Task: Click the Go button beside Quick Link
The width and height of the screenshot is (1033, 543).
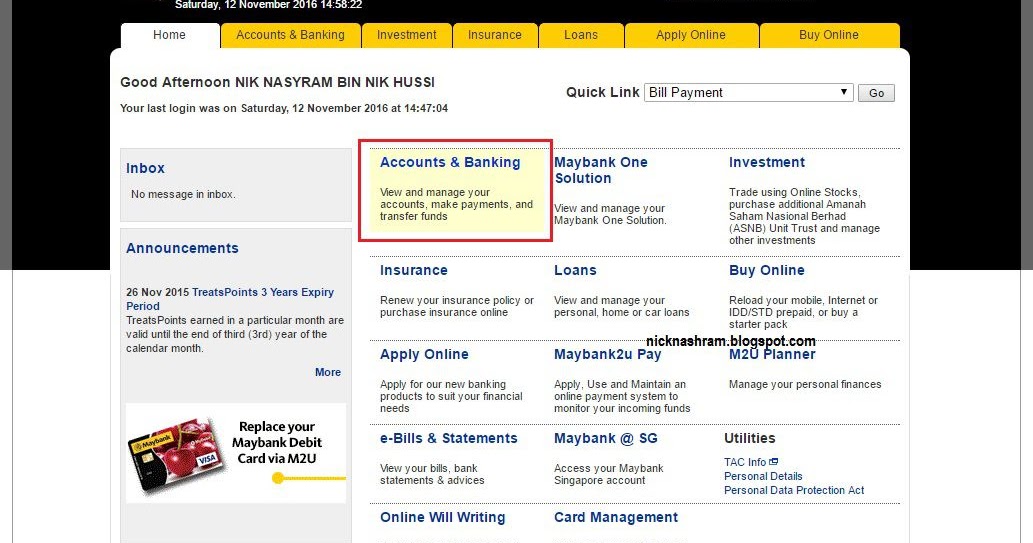Action: click(876, 93)
